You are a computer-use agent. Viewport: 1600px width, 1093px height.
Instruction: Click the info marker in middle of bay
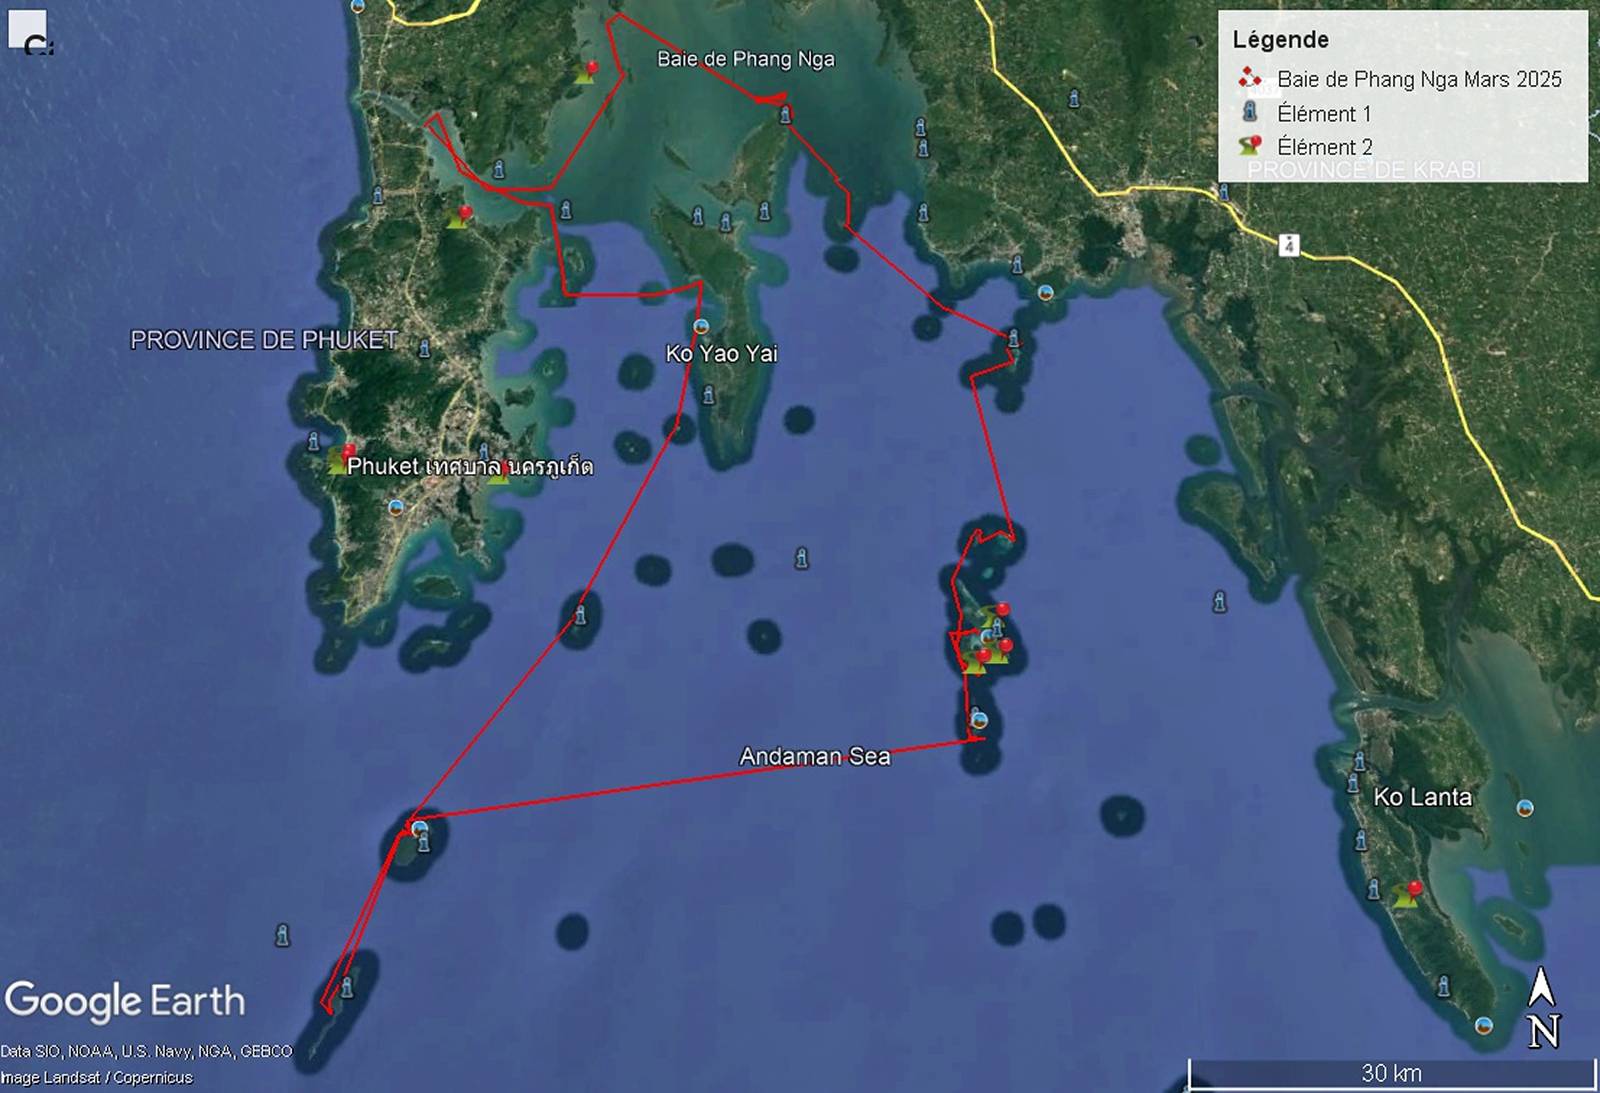pyautogui.click(x=801, y=558)
